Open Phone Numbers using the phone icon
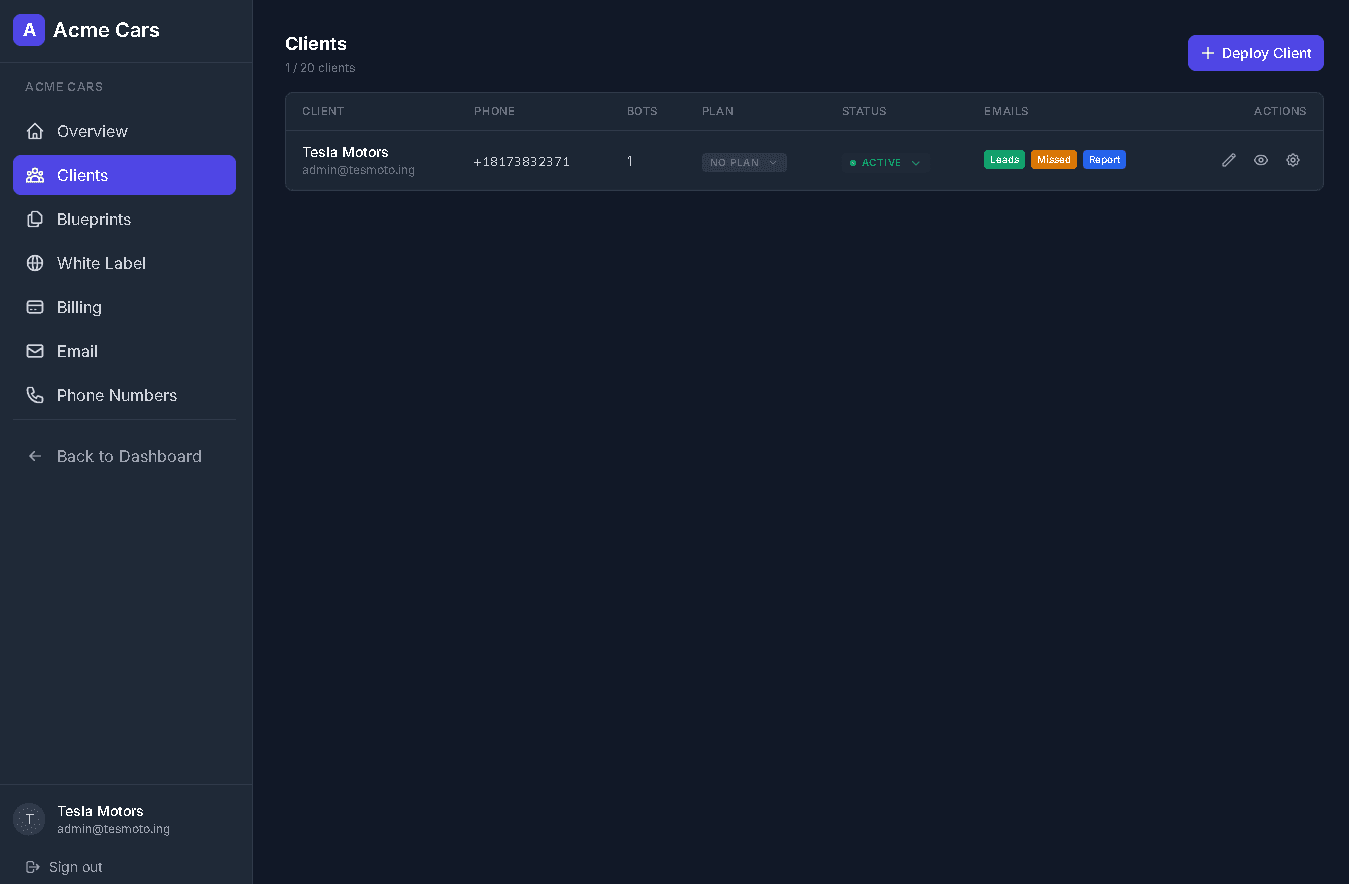The image size is (1349, 884). 34,395
